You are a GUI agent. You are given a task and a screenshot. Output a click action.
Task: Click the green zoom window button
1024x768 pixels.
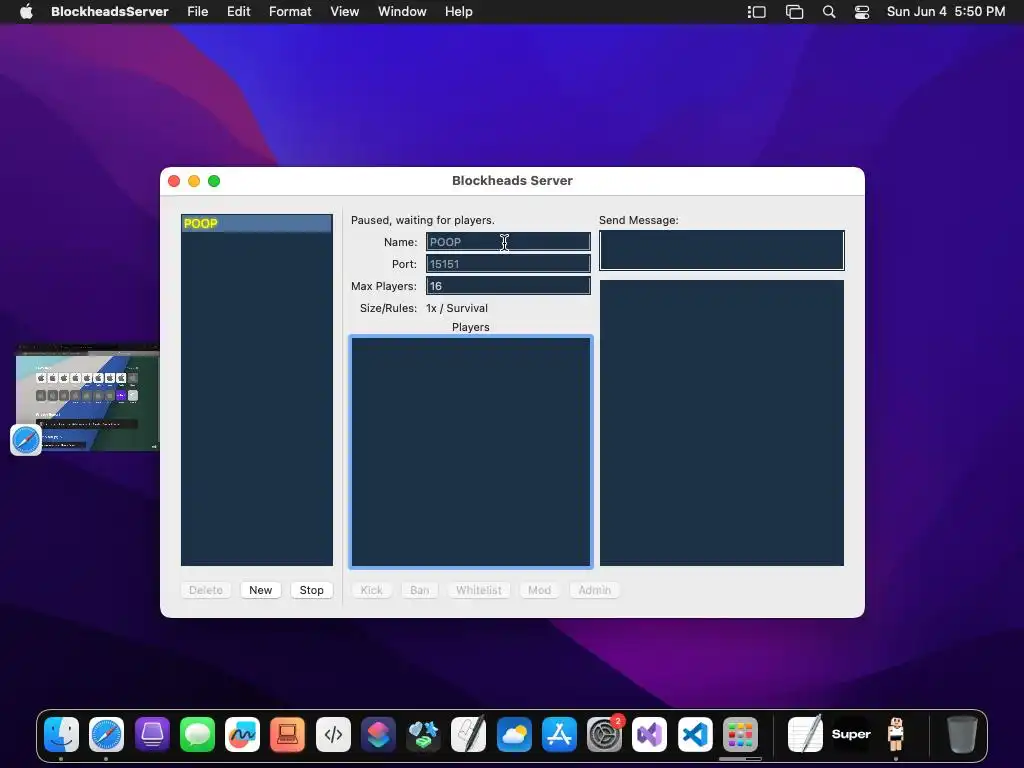click(x=214, y=181)
